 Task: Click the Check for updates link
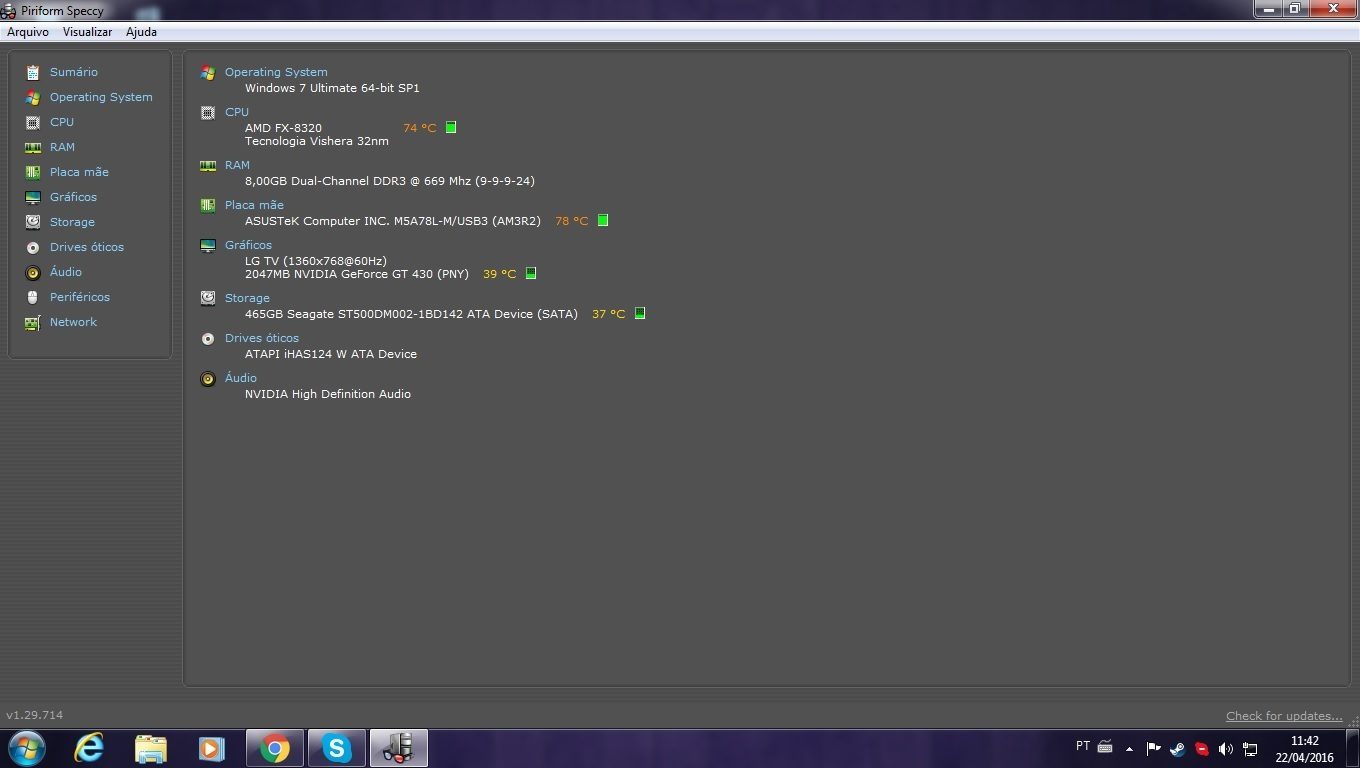(1284, 716)
